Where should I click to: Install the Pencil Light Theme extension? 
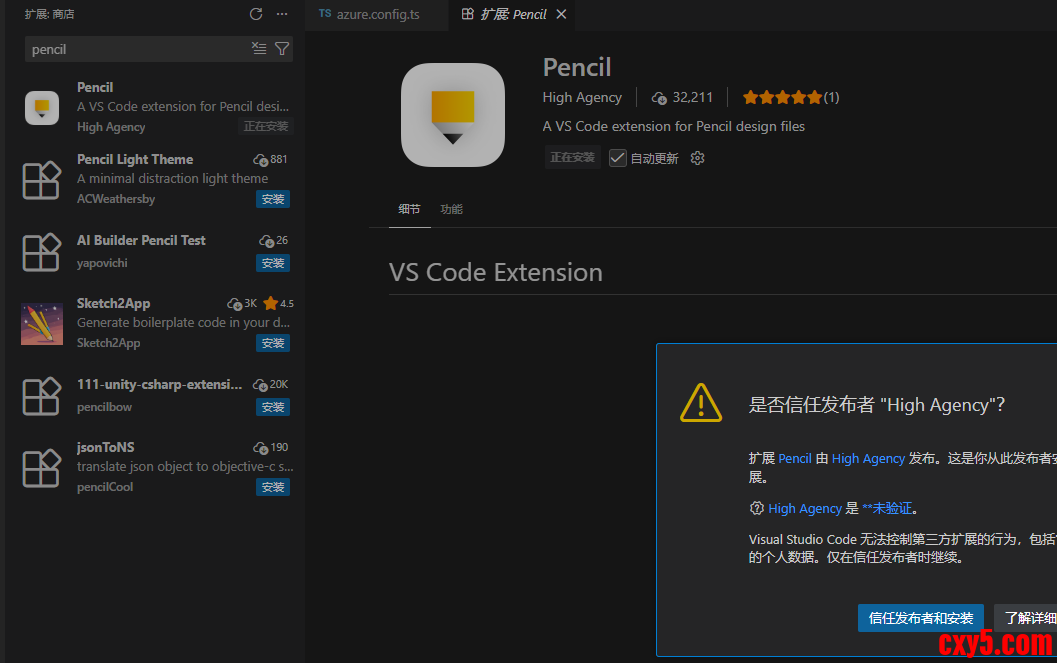273,199
